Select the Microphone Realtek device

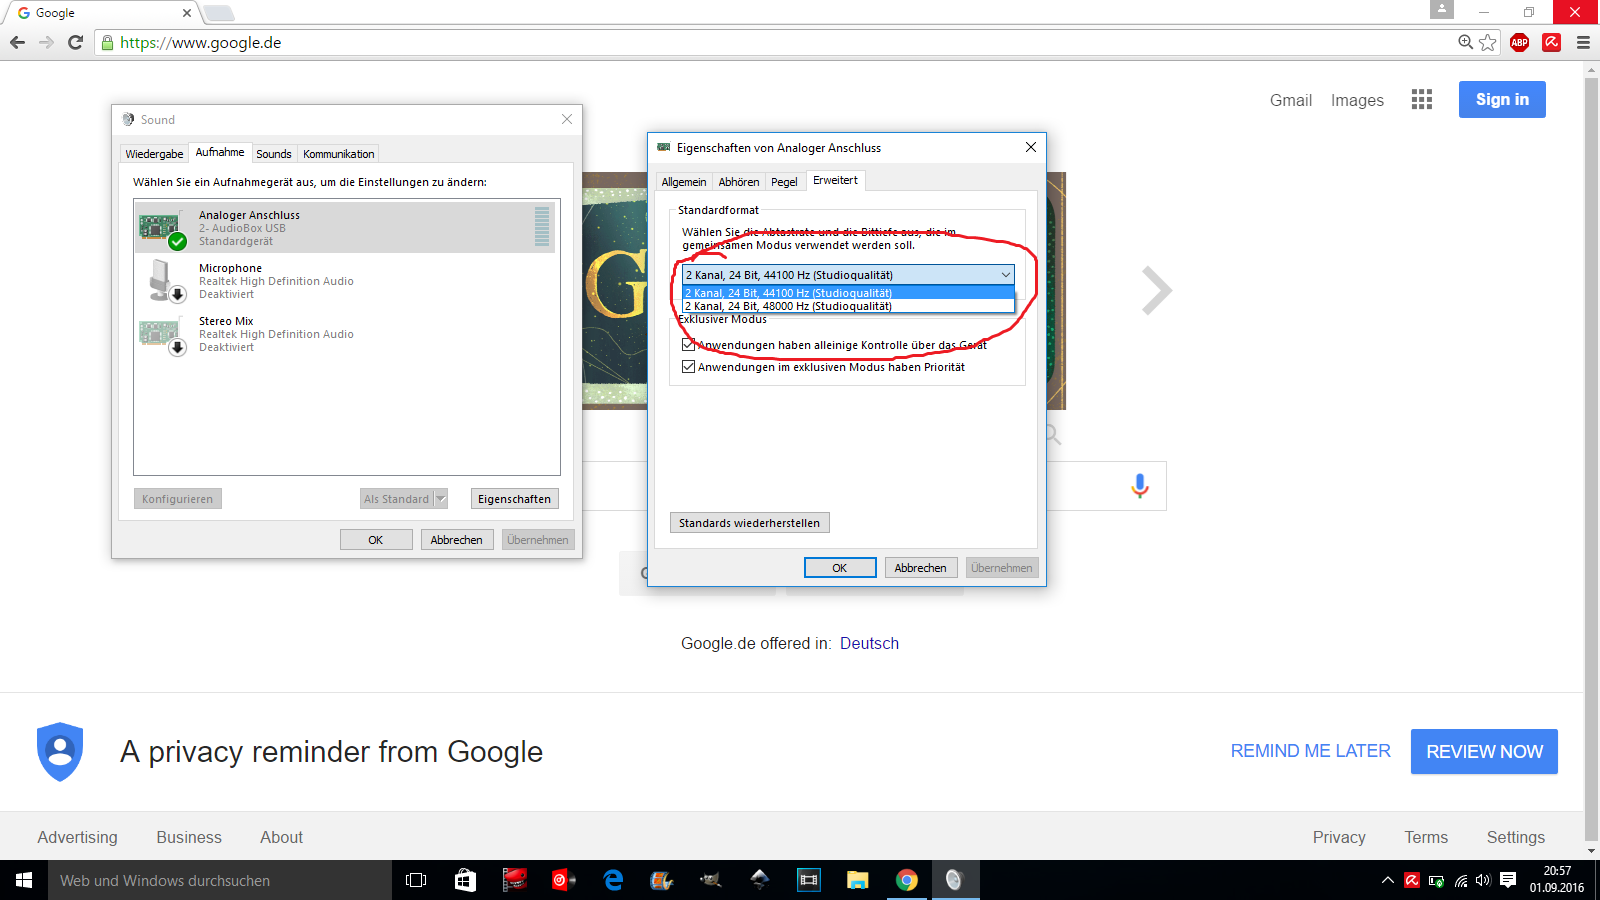345,281
